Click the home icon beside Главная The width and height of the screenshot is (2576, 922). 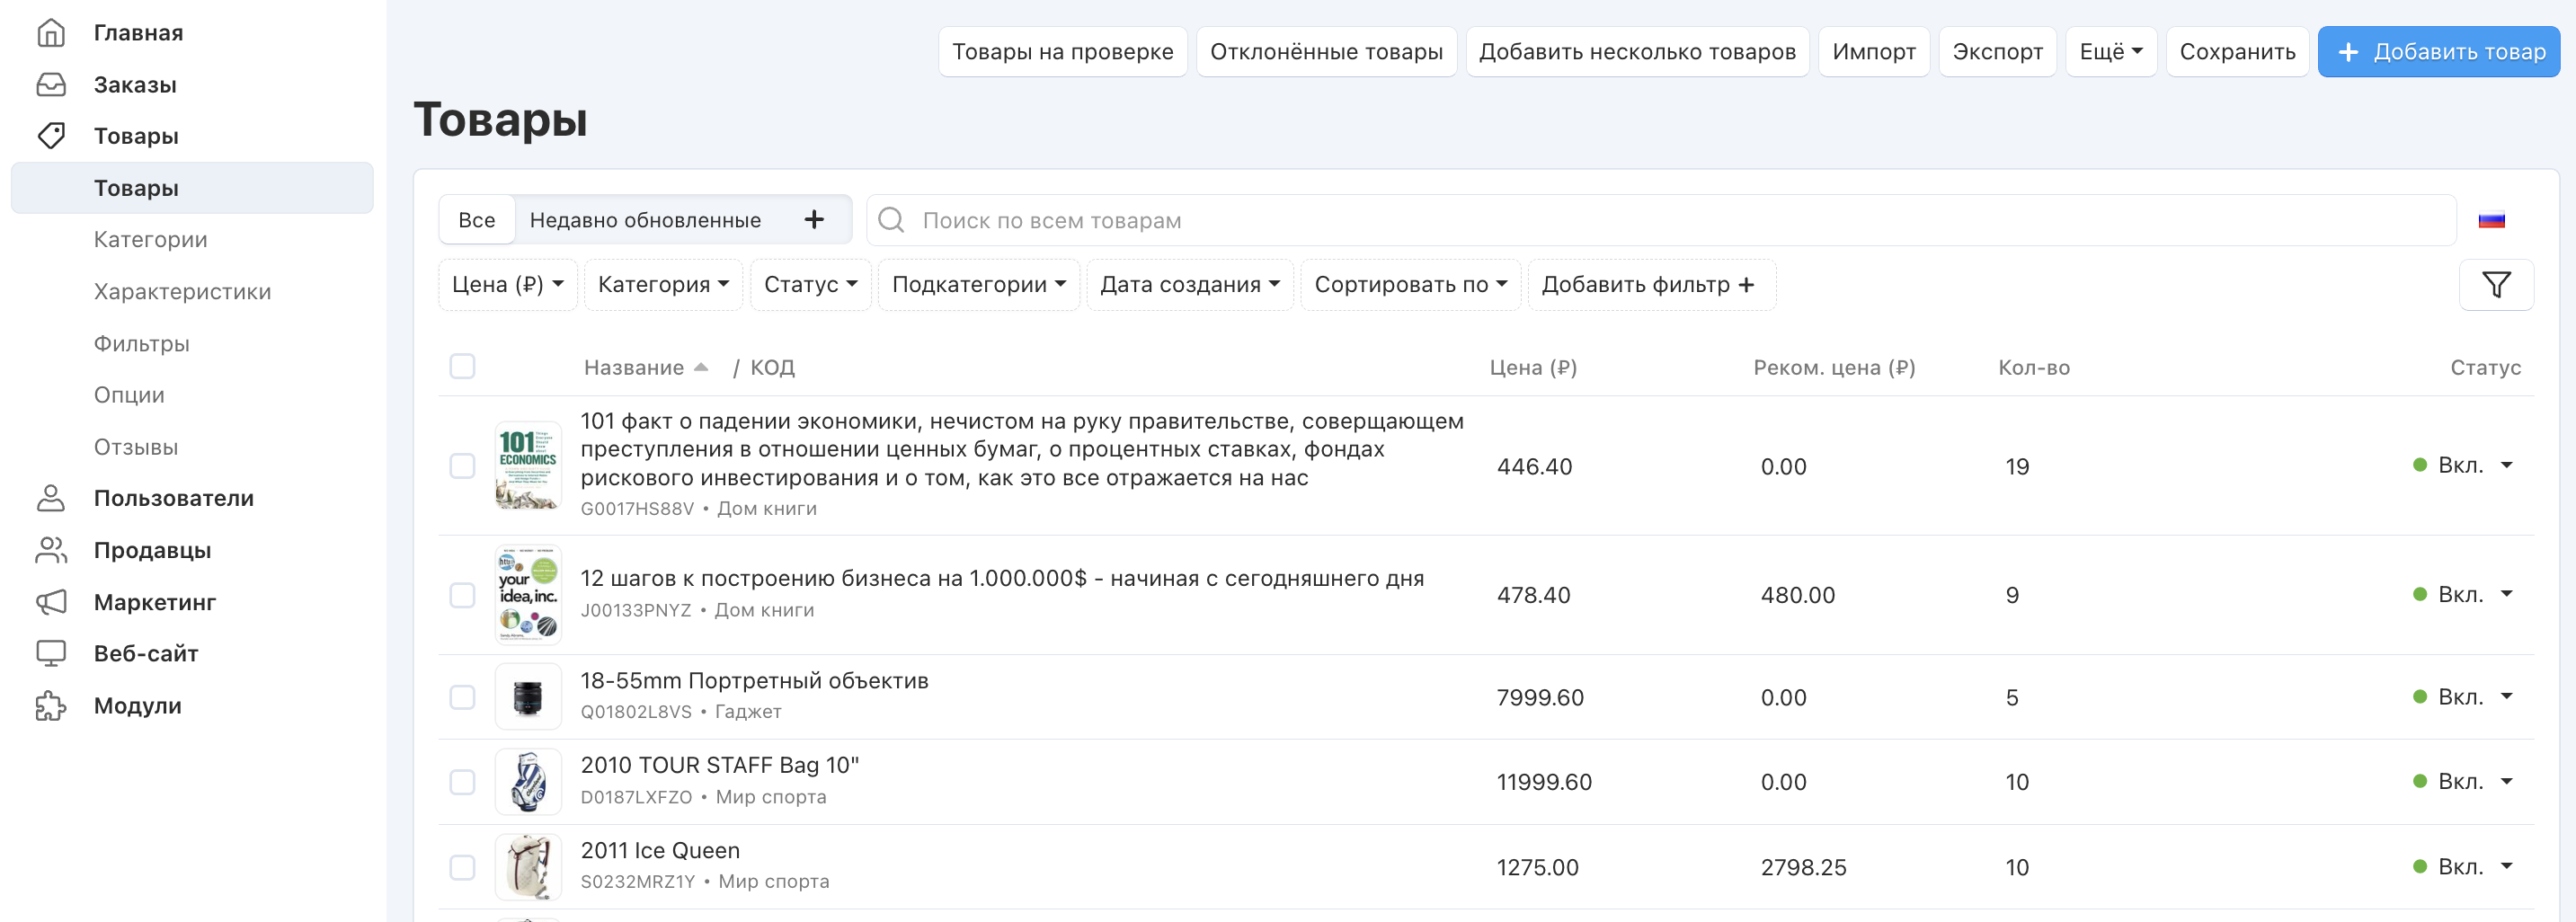click(50, 33)
